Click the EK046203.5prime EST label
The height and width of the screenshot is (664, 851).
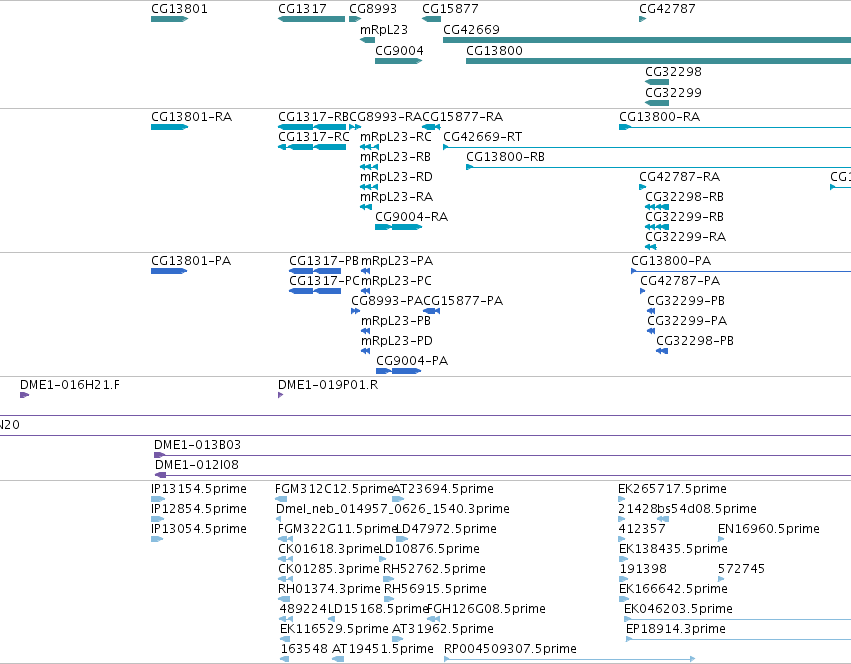678,609
